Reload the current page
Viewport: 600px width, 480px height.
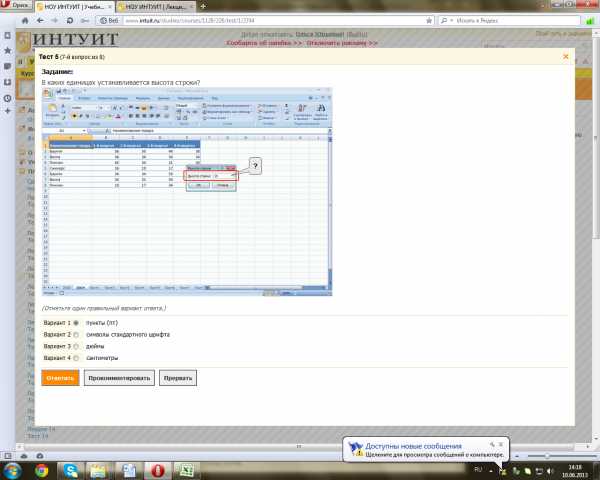[x=70, y=21]
